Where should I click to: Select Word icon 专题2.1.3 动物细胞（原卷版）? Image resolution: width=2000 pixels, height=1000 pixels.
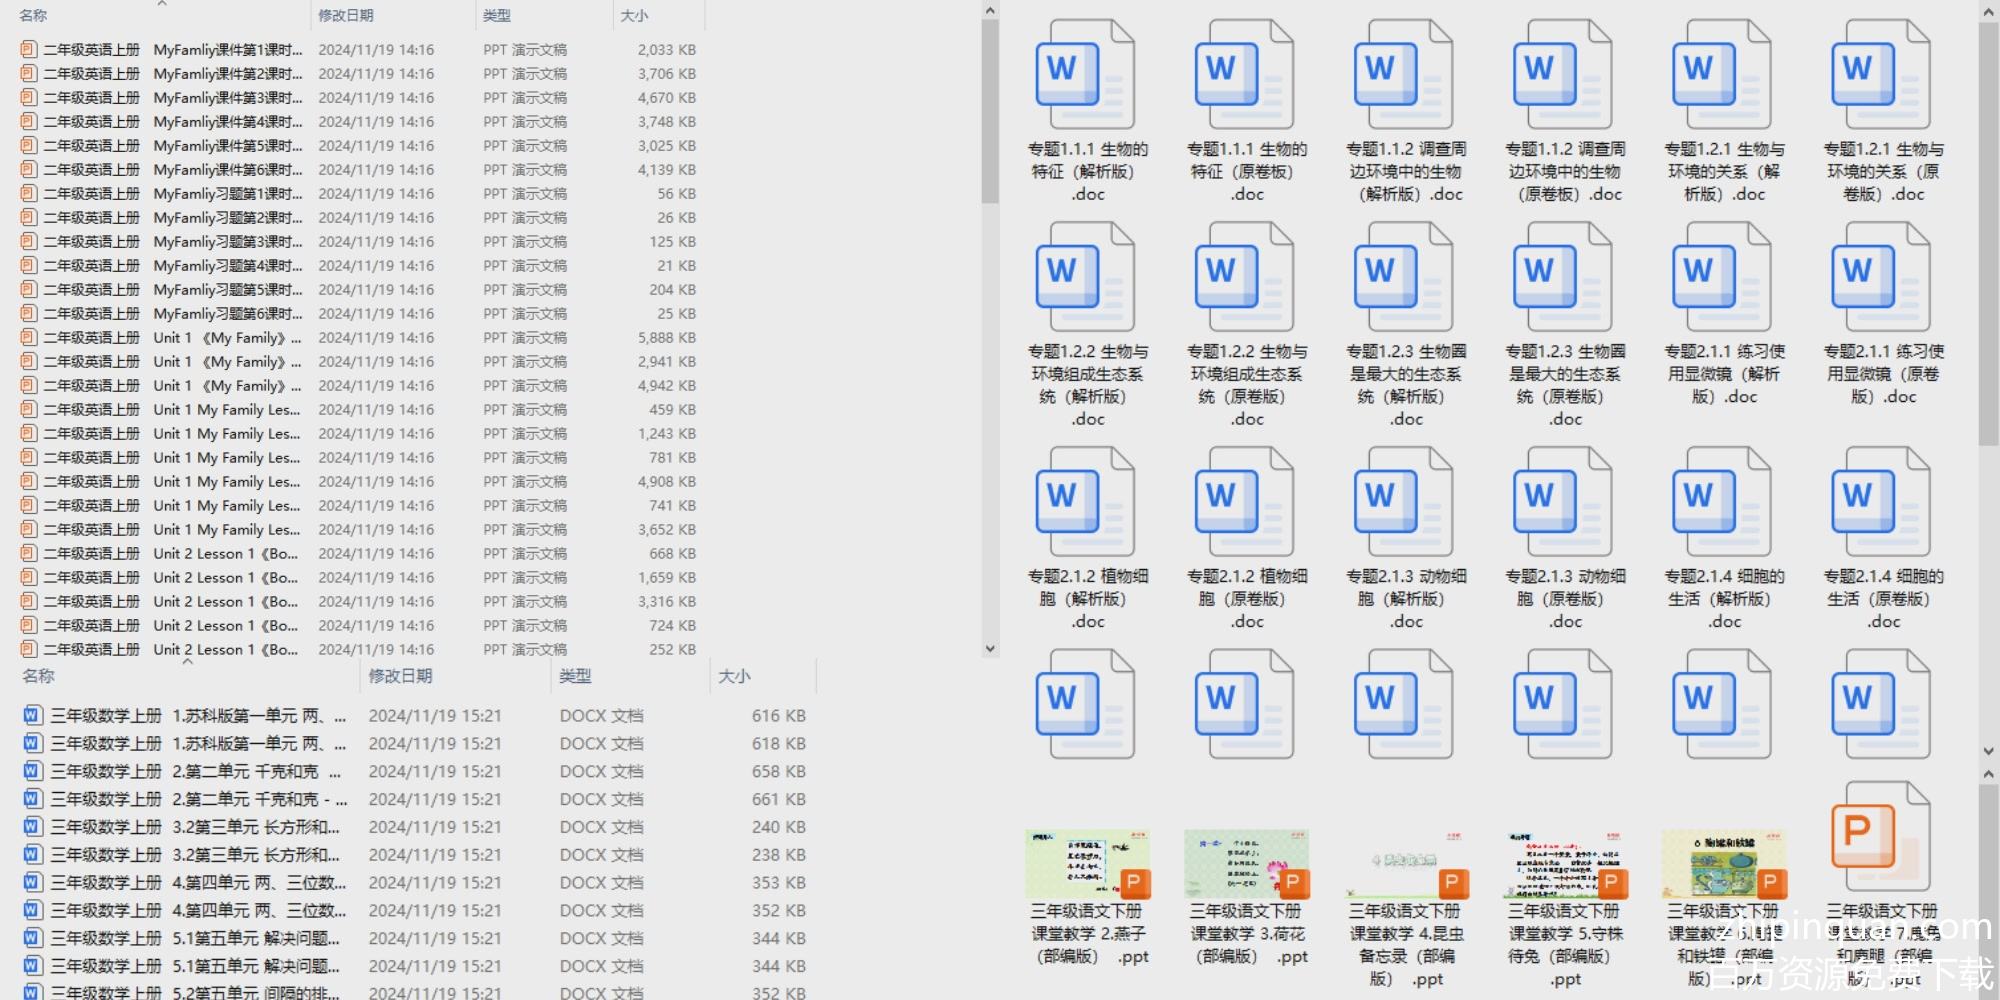[1563, 502]
